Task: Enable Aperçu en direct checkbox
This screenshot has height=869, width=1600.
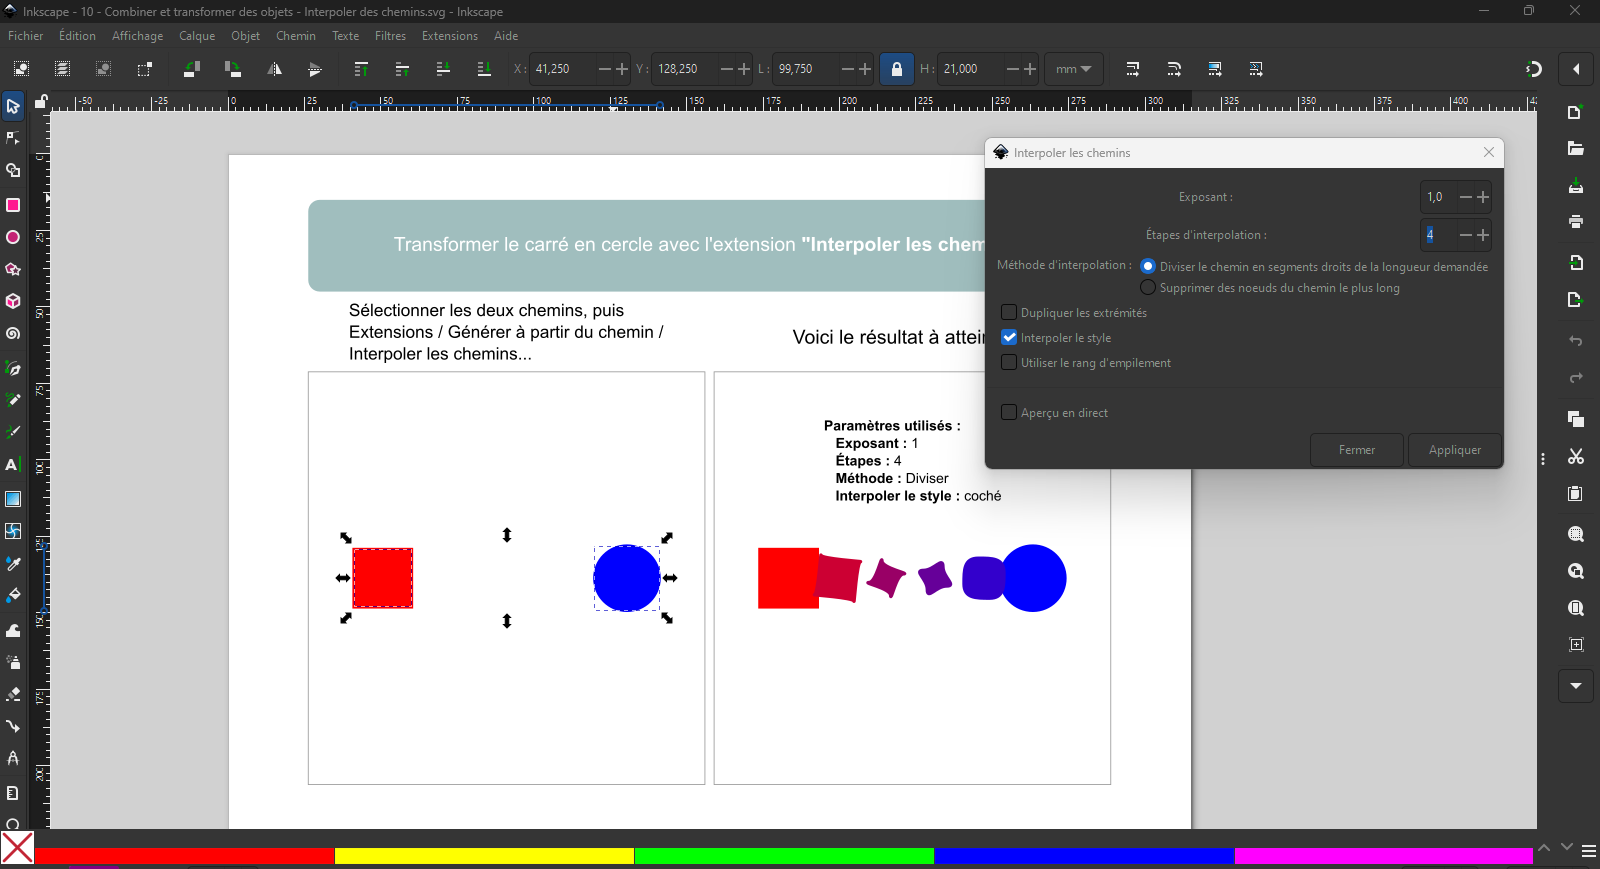Action: click(x=1009, y=412)
